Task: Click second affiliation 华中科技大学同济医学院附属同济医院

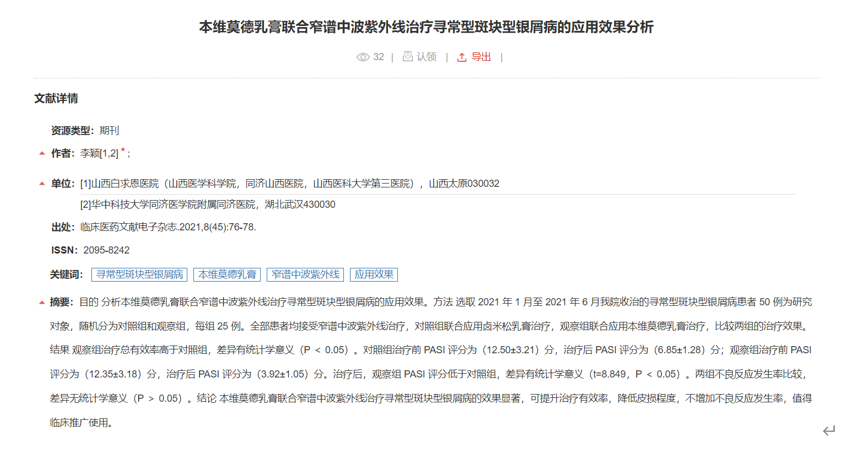Action: 174,205
